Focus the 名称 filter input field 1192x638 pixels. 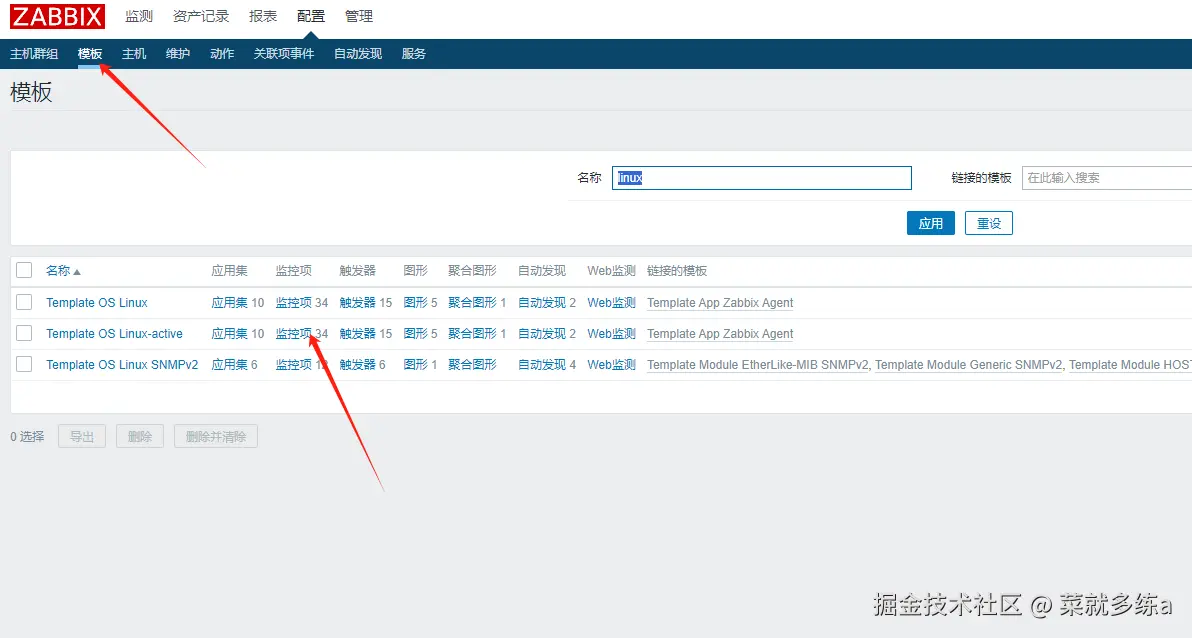[762, 178]
